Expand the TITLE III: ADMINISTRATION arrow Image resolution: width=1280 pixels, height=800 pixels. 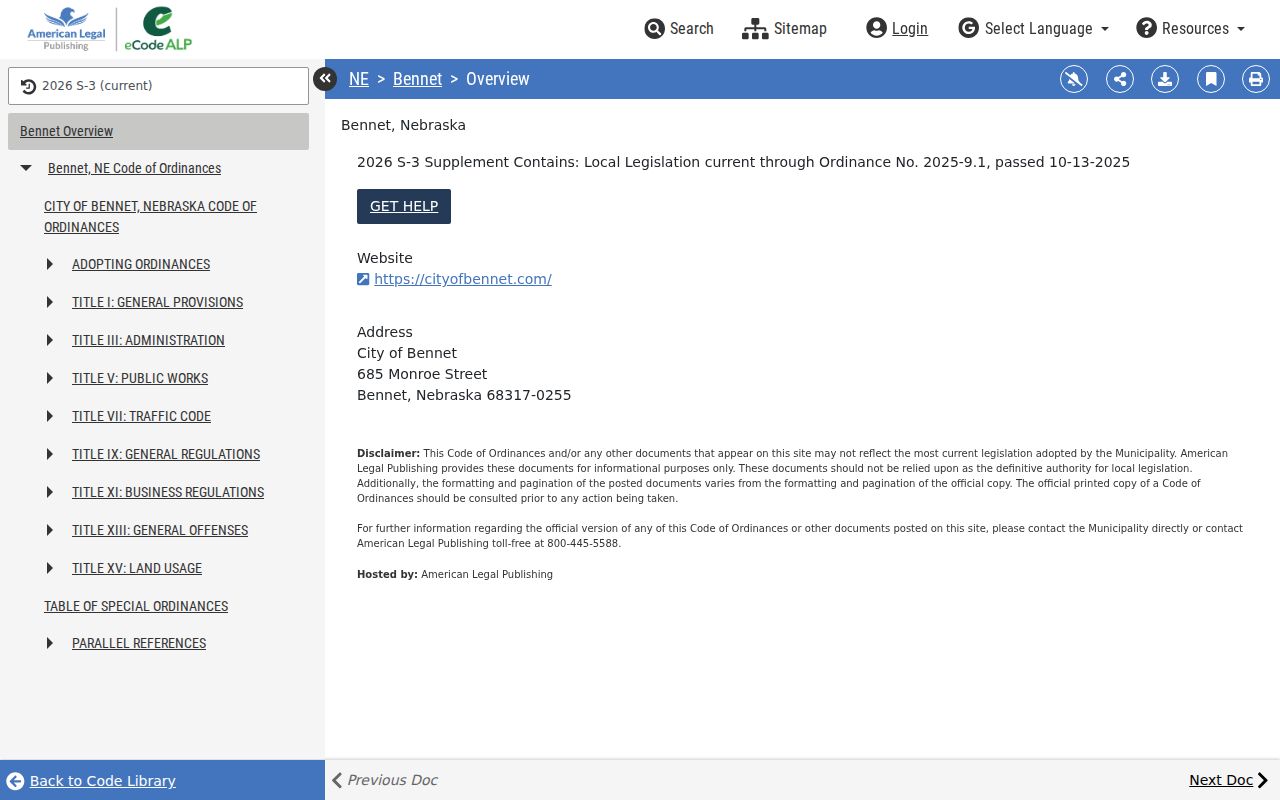pos(50,340)
